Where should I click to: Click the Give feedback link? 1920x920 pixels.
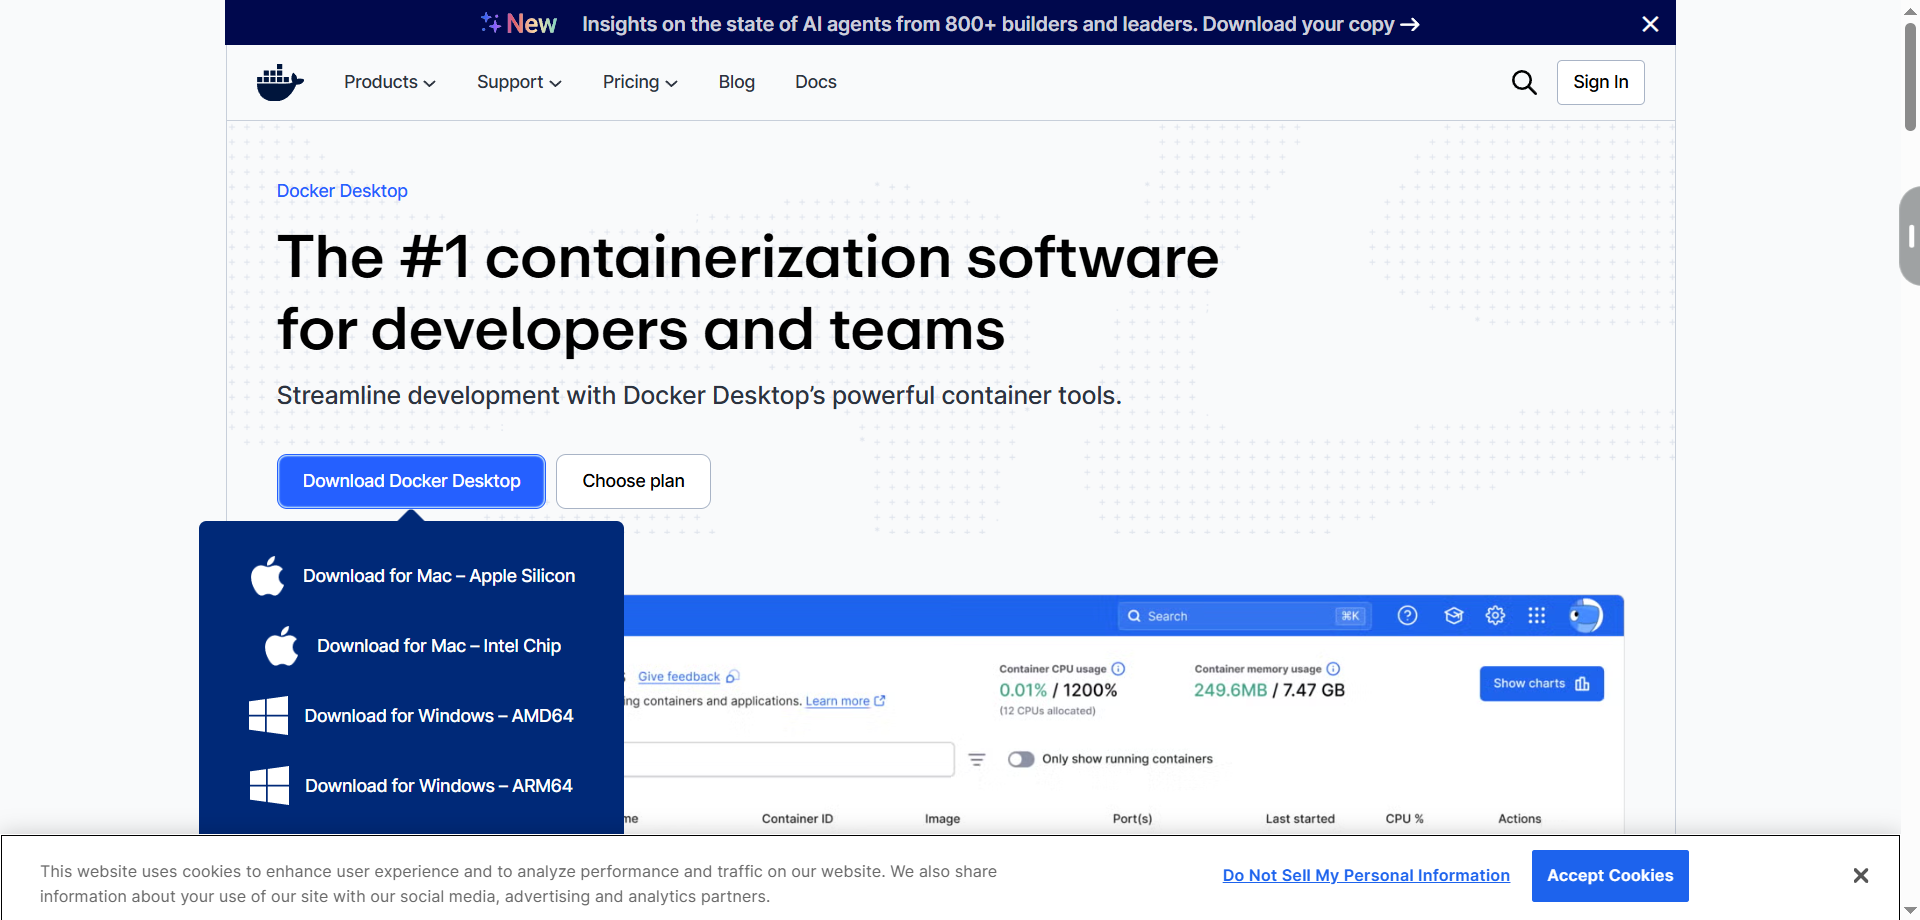(679, 677)
